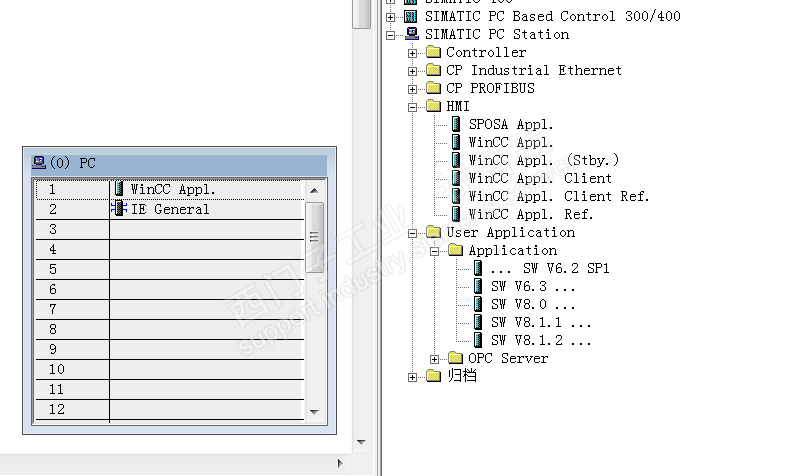Click the 归档 folder icon
The width and height of the screenshot is (797, 476).
click(434, 376)
